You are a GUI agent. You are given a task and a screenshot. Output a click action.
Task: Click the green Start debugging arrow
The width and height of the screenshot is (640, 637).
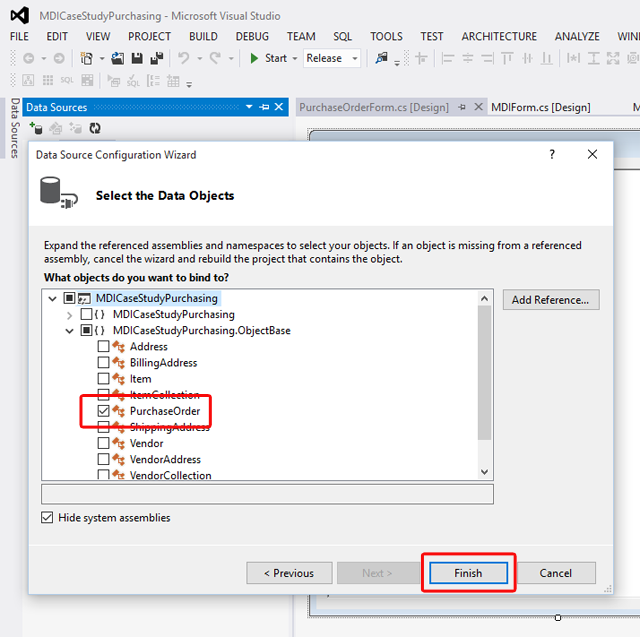[254, 58]
